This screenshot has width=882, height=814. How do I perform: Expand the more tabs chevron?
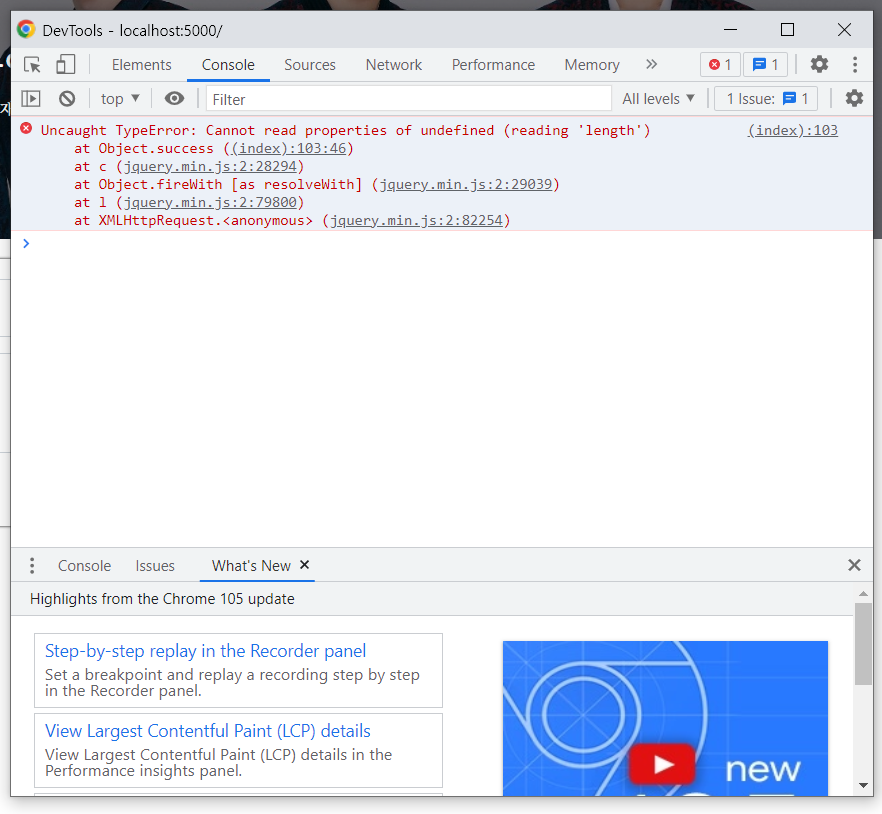(651, 64)
